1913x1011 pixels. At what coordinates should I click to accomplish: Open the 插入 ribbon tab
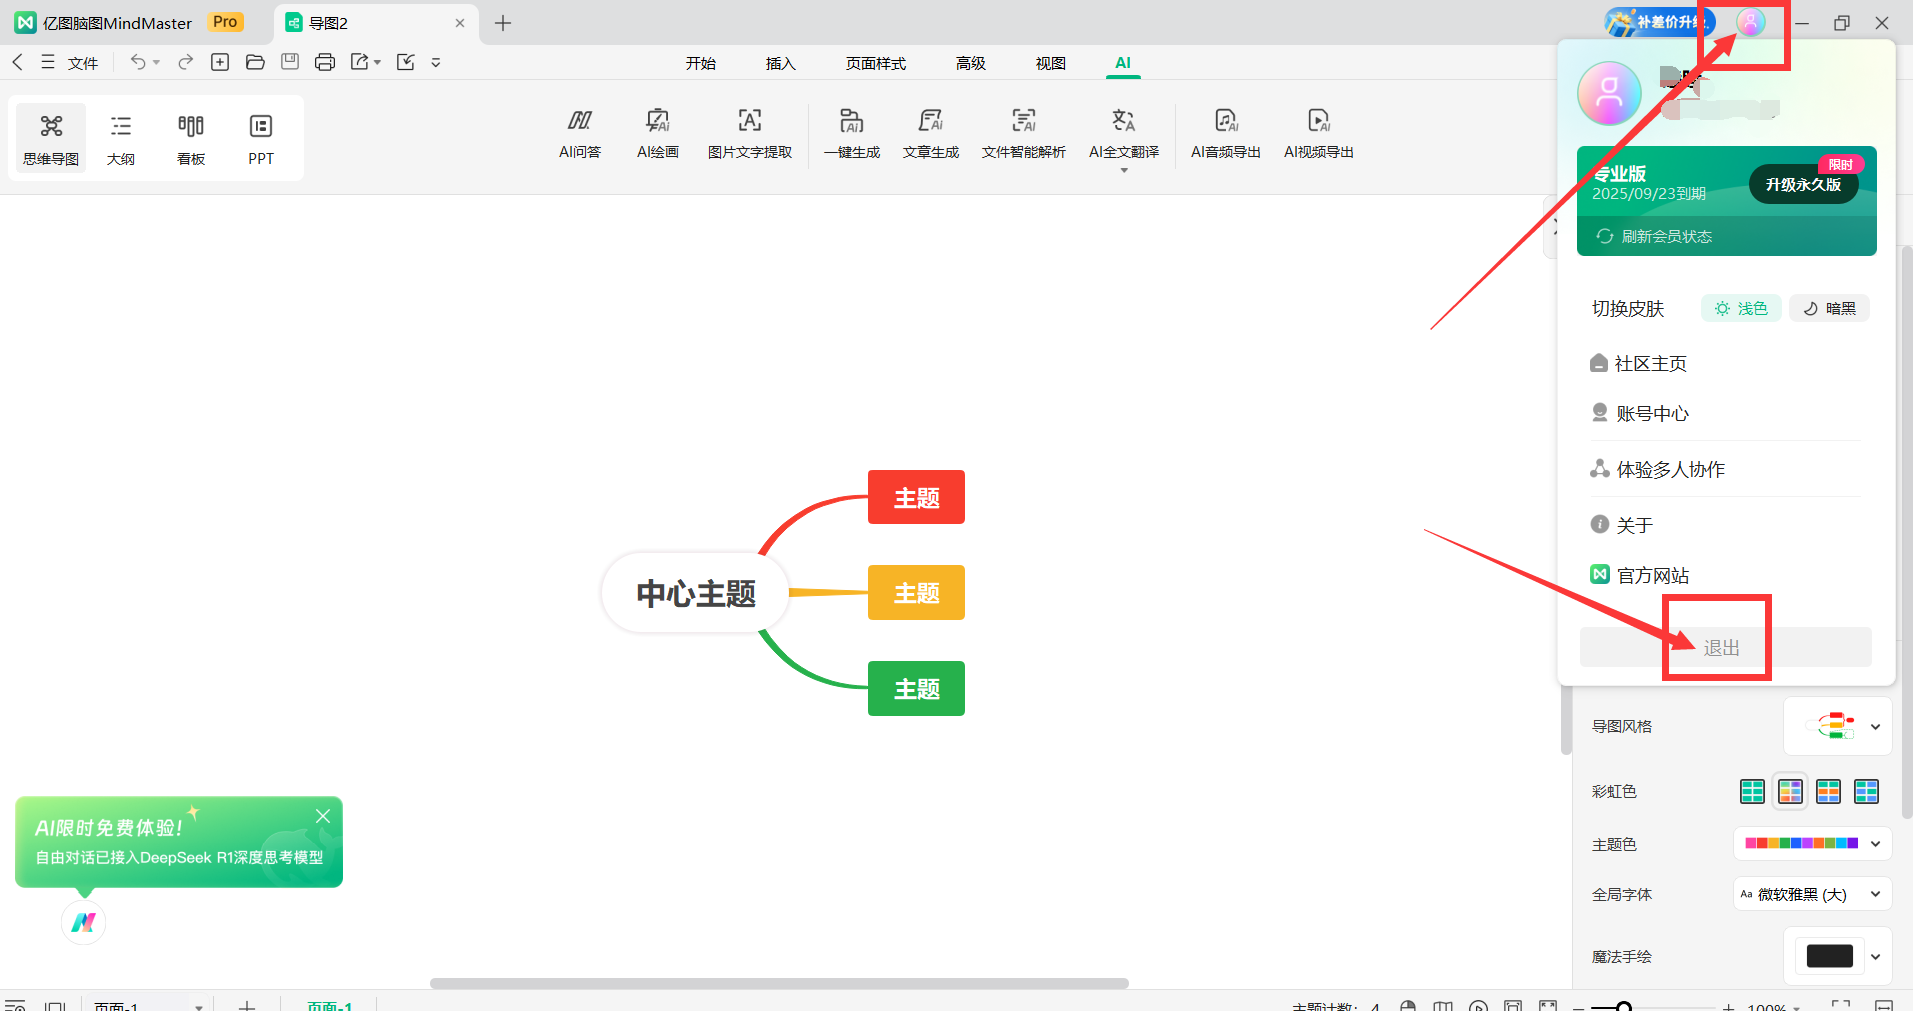(781, 63)
